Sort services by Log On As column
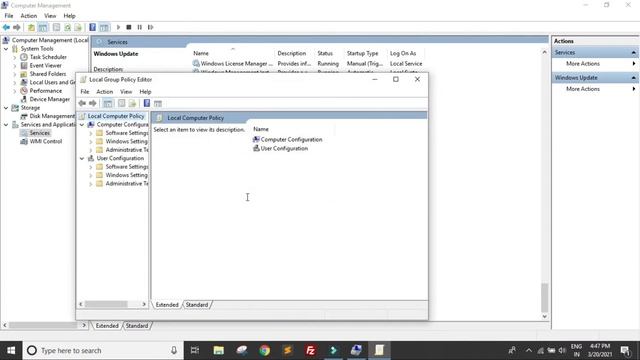 [x=403, y=53]
